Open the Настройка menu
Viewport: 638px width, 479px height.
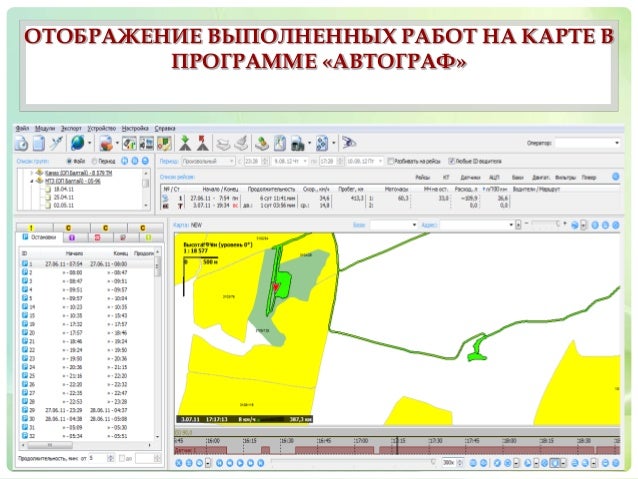coord(135,129)
